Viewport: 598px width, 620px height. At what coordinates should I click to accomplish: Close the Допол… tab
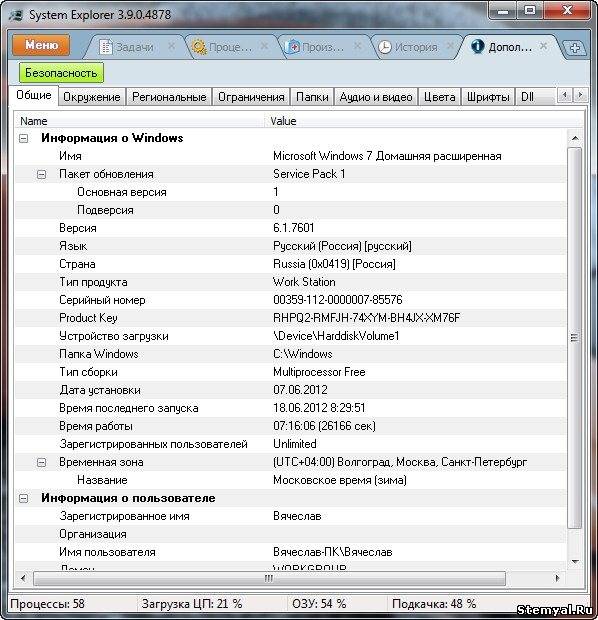click(x=544, y=46)
